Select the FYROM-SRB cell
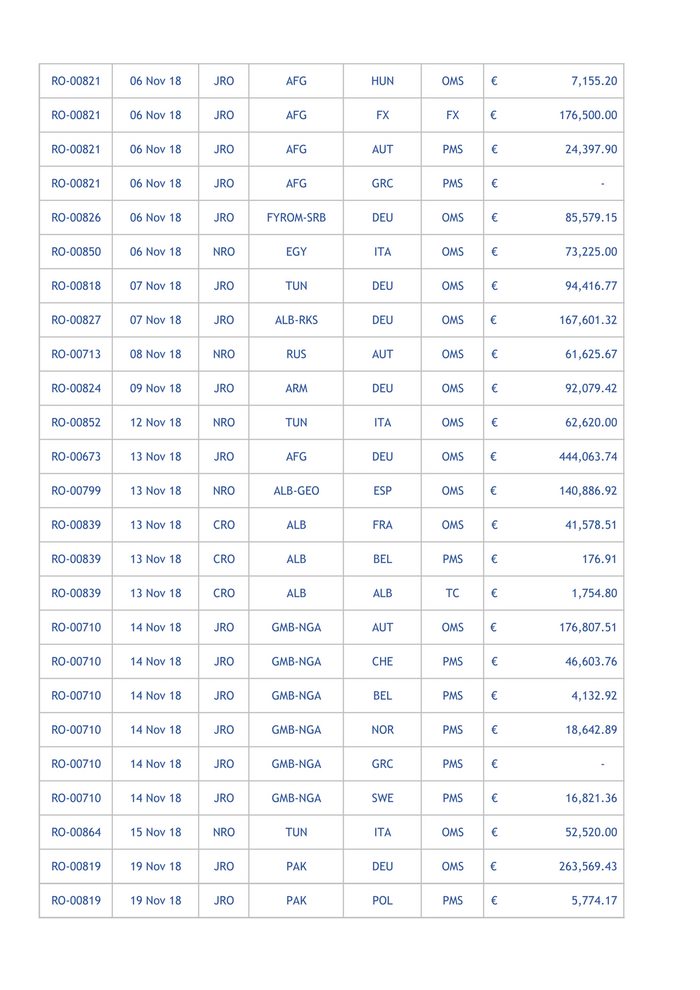Screen dimensions: 700x990 point(296,217)
